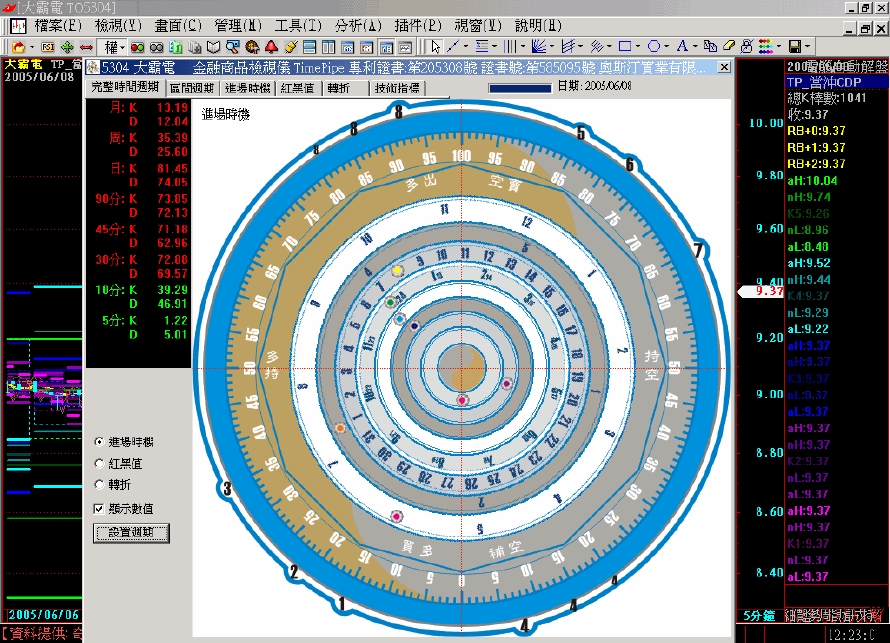Click the alarm bell toolbar icon
890x643 pixels.
pyautogui.click(x=271, y=47)
